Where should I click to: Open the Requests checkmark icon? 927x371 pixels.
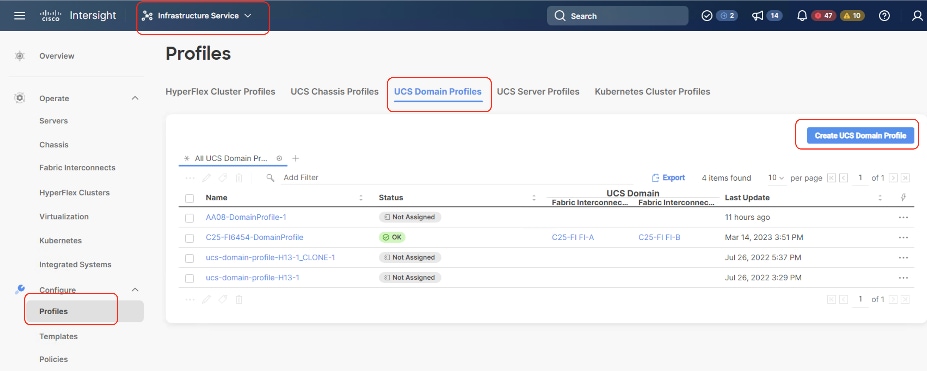click(x=706, y=16)
